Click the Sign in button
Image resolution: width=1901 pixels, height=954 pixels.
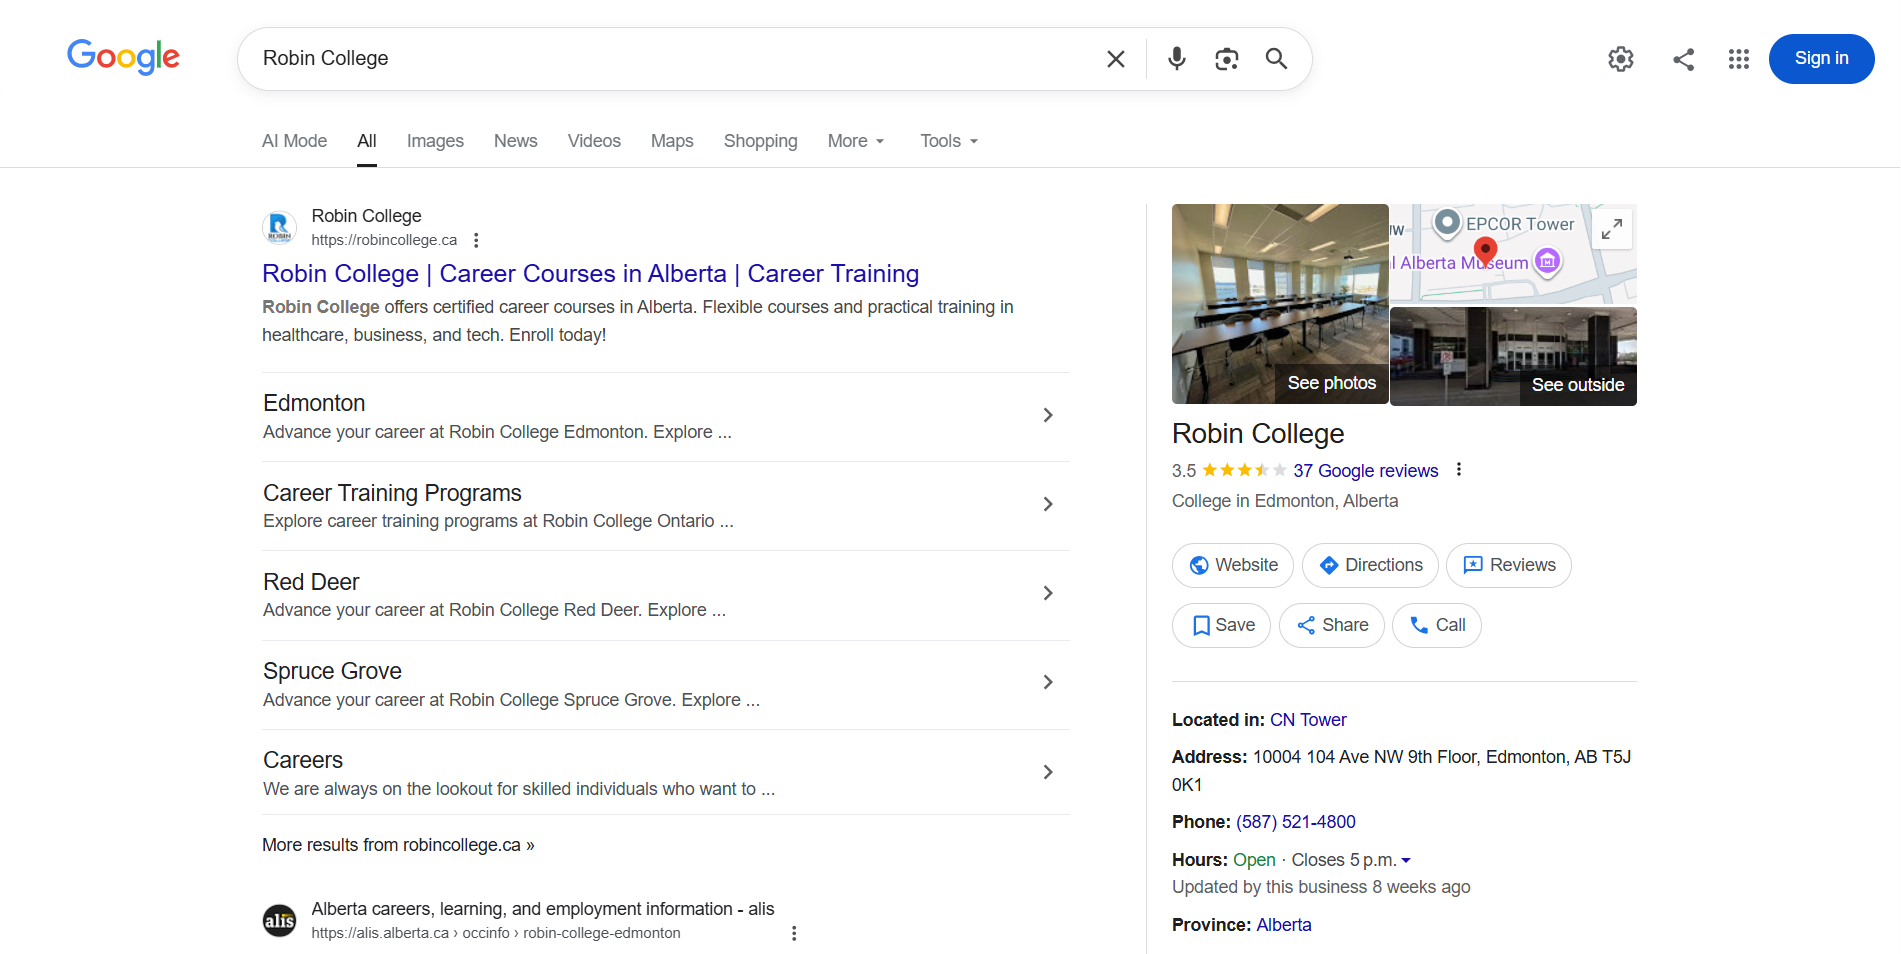(1821, 59)
